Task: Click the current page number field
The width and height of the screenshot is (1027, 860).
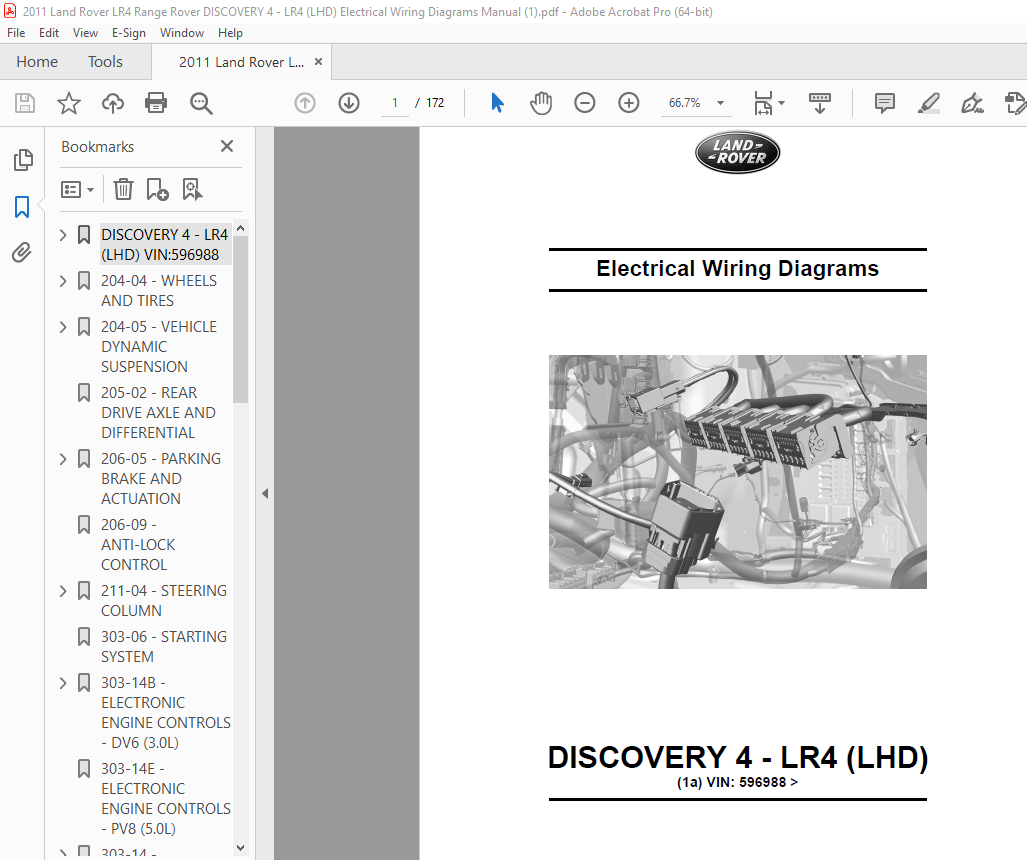Action: tap(395, 103)
